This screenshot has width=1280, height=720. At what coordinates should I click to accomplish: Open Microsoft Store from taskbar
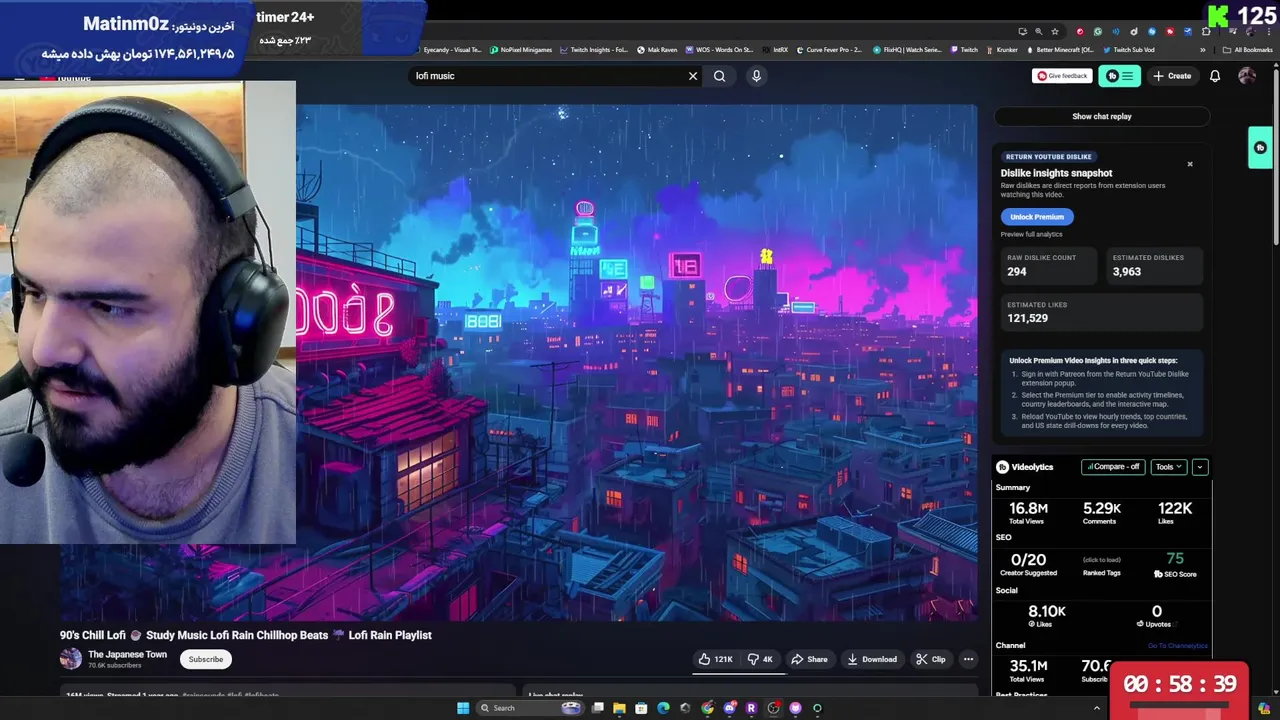pyautogui.click(x=641, y=708)
